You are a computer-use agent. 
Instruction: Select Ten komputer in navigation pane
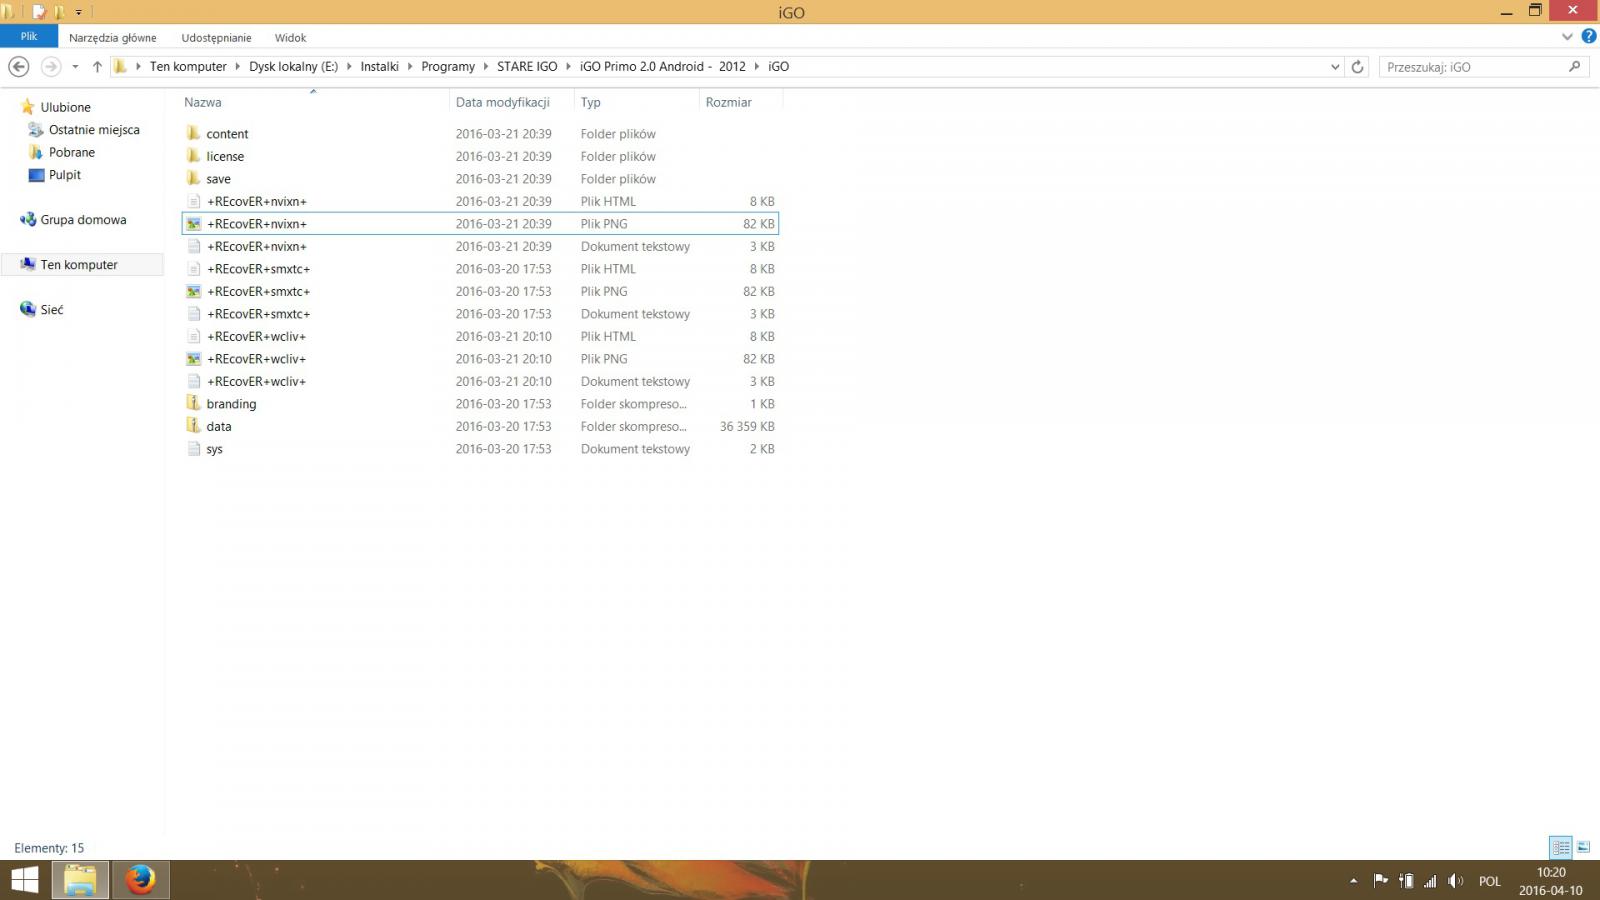click(x=79, y=265)
